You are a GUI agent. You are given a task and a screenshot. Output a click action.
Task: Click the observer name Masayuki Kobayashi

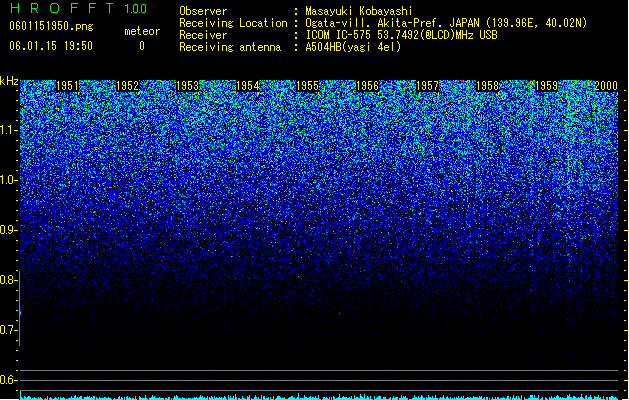(359, 11)
